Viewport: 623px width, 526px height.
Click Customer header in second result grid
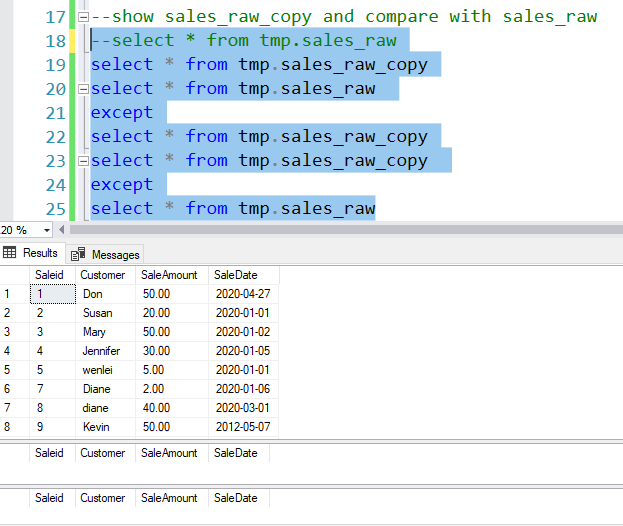pyautogui.click(x=105, y=453)
